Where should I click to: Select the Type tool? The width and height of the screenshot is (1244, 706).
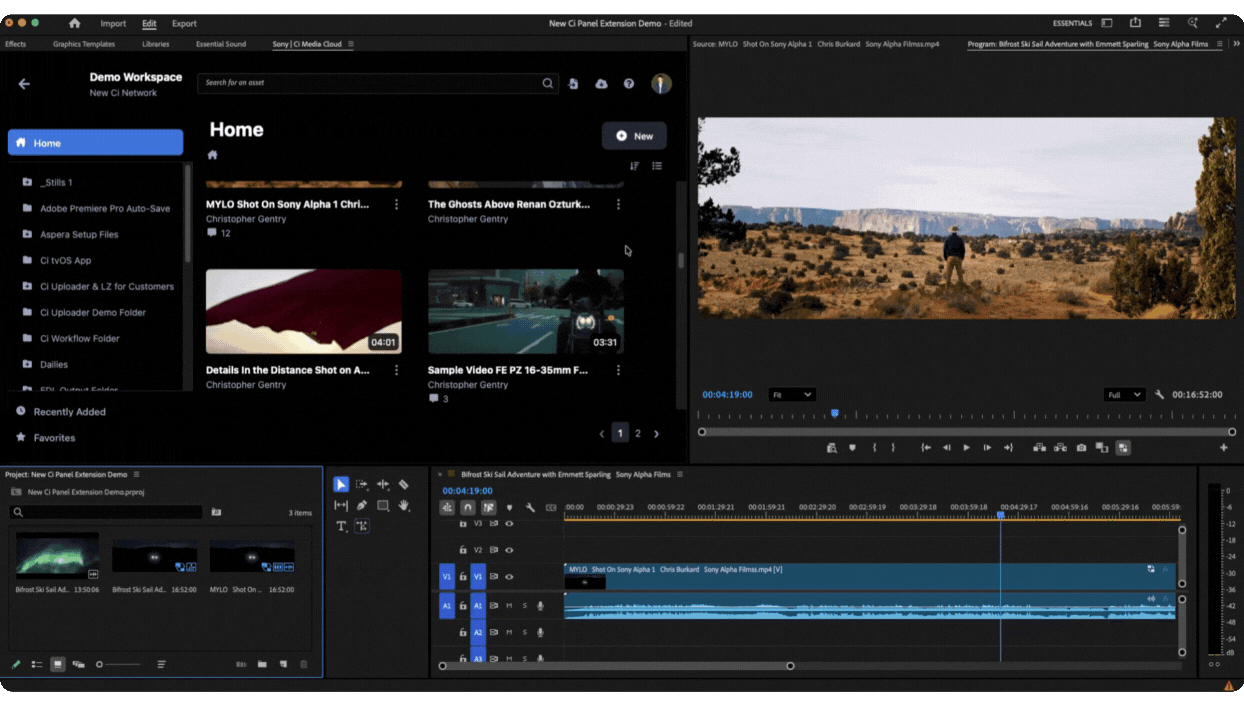[341, 526]
